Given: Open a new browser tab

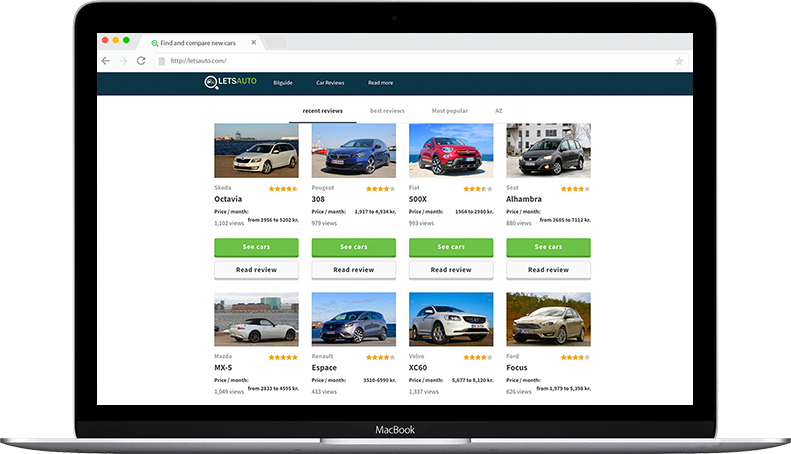Looking at the screenshot, I should pyautogui.click(x=276, y=42).
